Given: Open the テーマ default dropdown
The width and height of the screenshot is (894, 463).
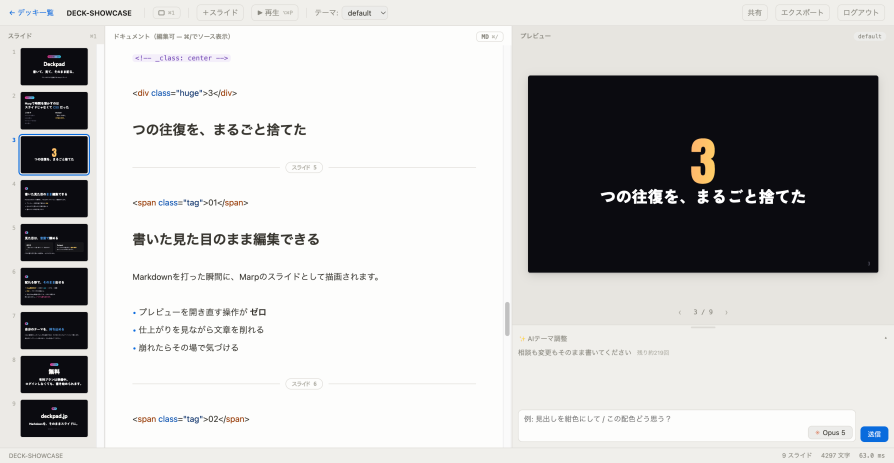Looking at the screenshot, I should click(x=365, y=13).
